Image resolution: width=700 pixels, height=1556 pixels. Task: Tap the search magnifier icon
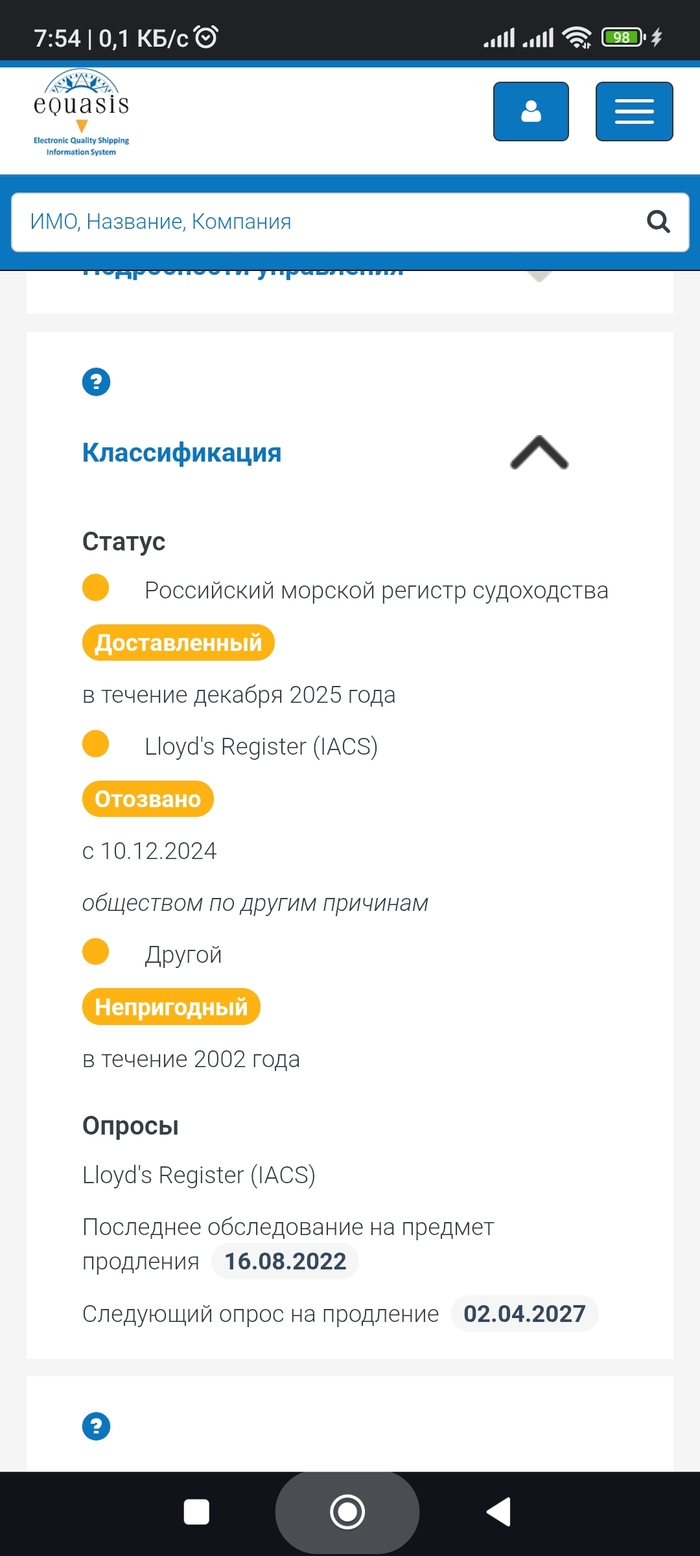click(658, 221)
